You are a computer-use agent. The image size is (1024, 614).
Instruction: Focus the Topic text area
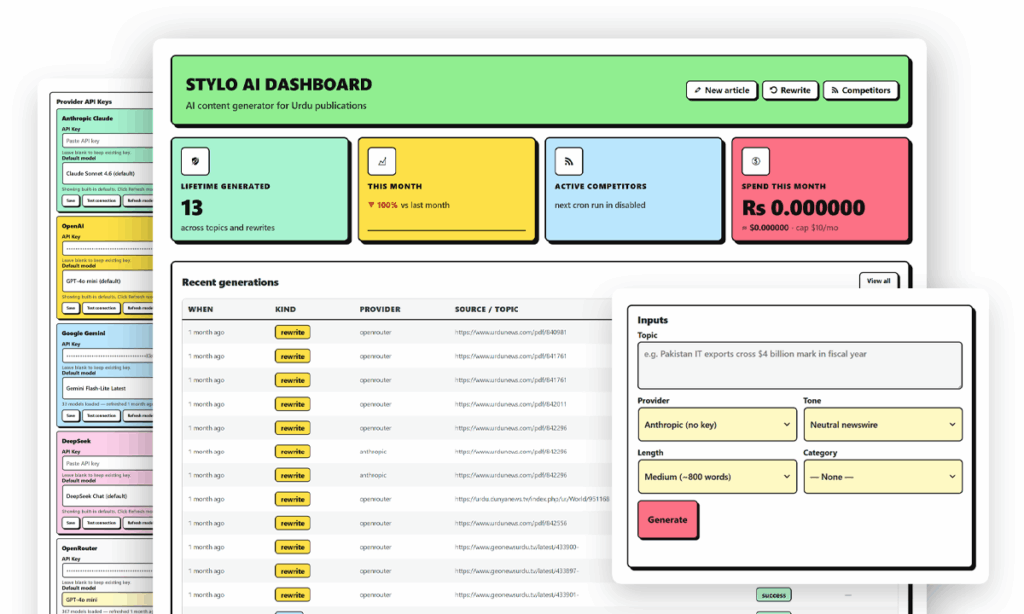[x=799, y=365]
